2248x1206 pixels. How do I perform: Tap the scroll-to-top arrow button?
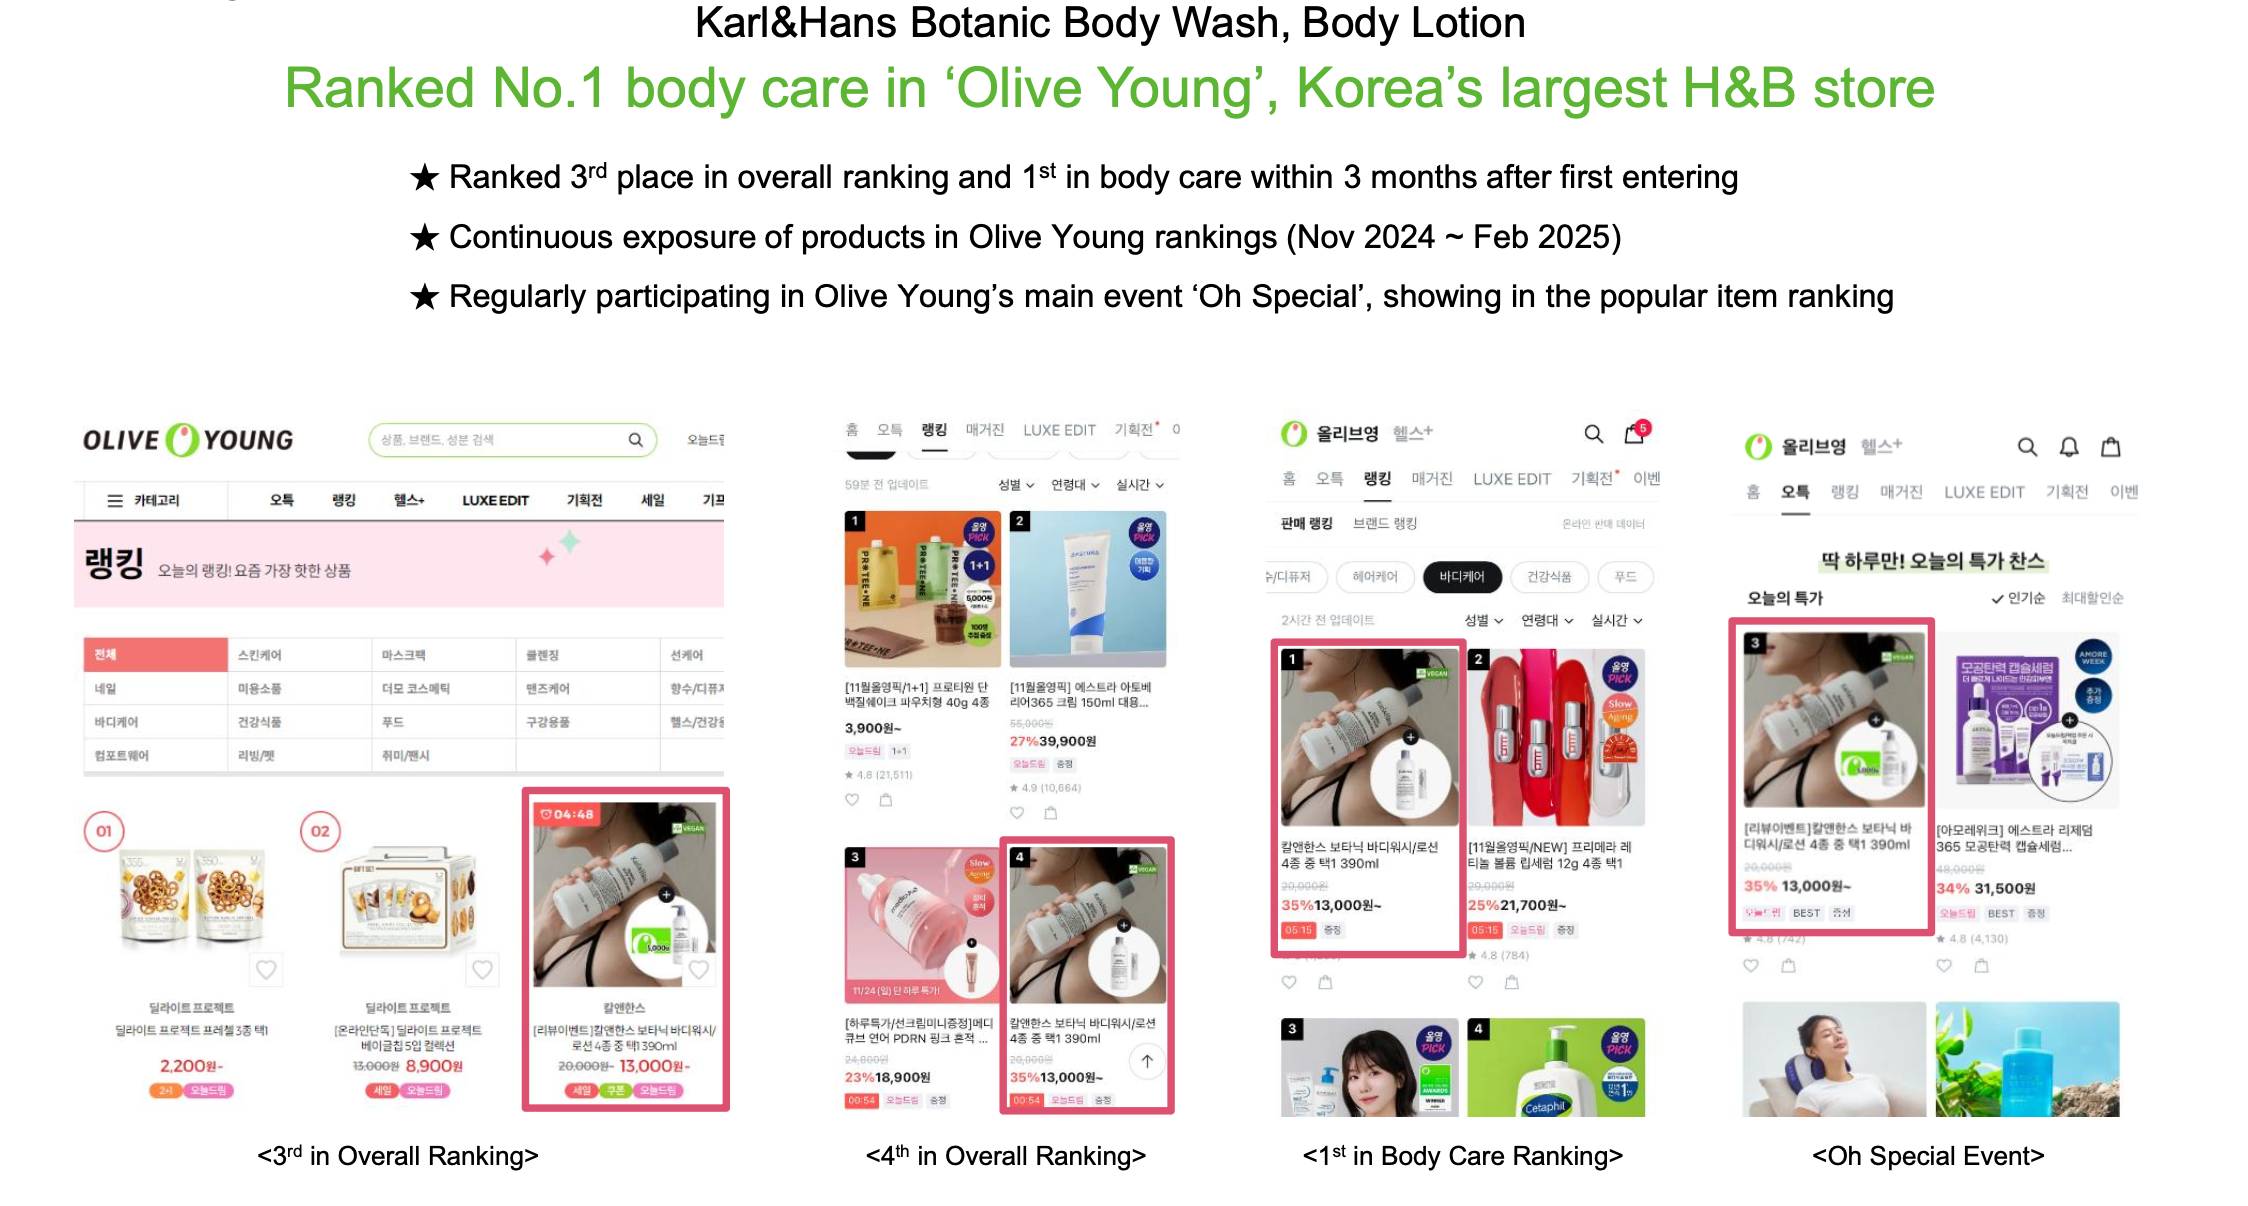point(1147,1061)
